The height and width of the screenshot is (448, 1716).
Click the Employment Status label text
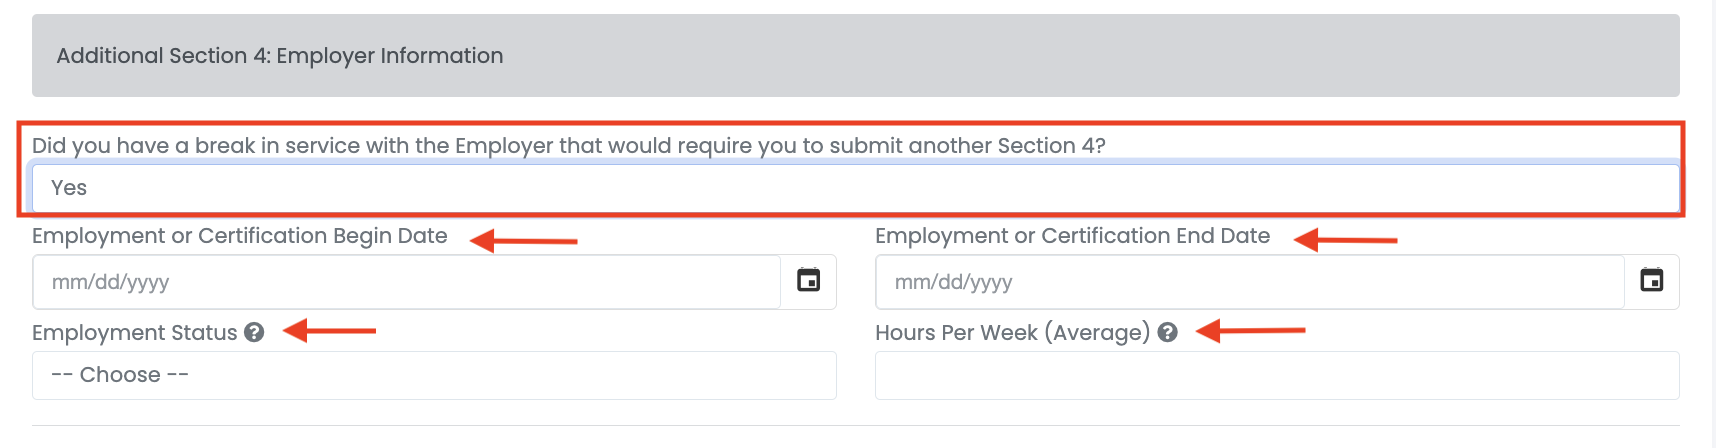(x=134, y=333)
